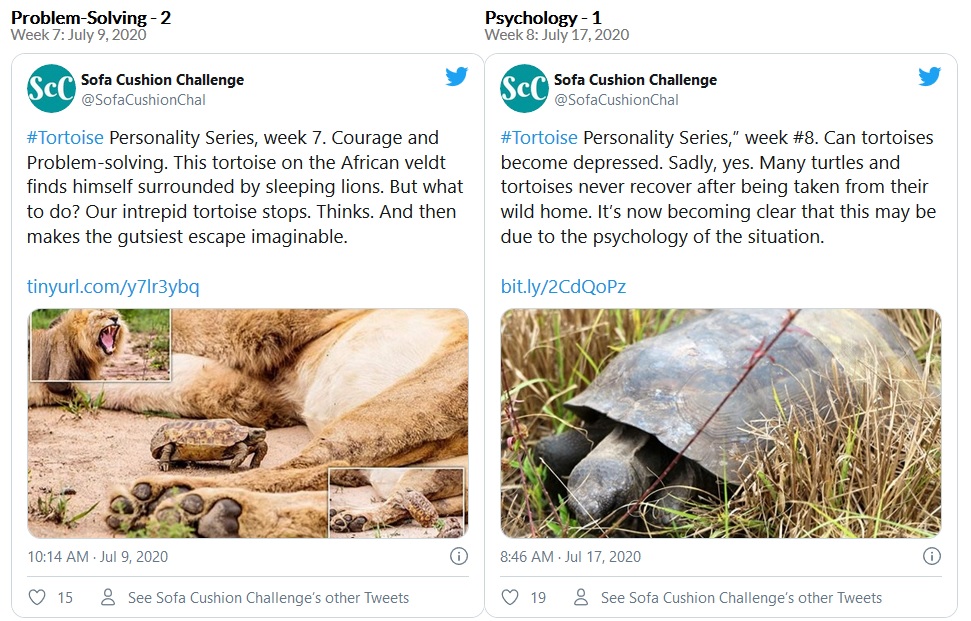Open the tortoise in grass photo

(720, 423)
